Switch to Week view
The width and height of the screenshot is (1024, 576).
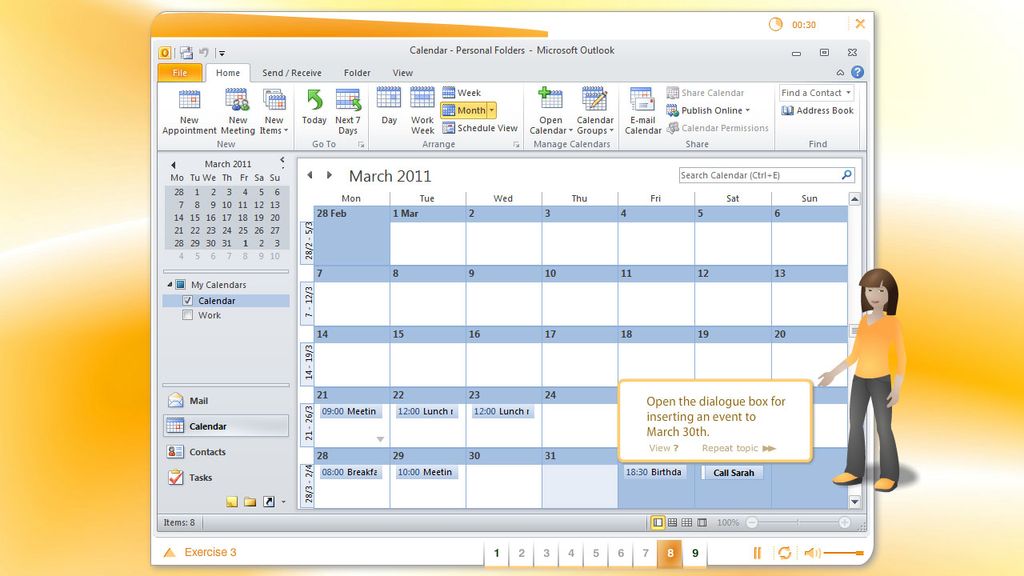tap(462, 93)
